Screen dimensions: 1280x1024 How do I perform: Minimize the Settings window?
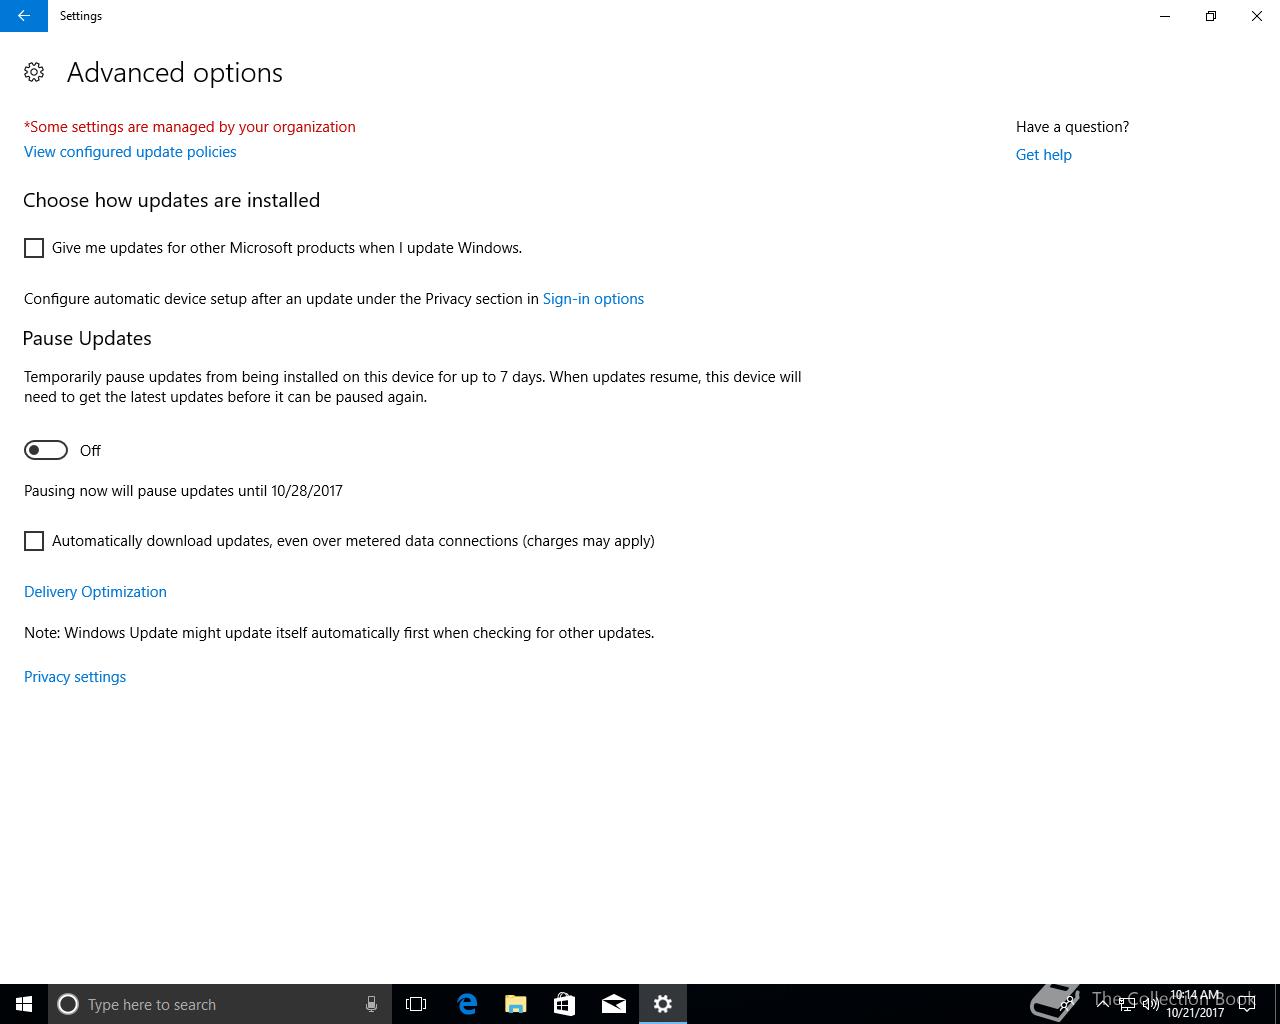[x=1165, y=16]
